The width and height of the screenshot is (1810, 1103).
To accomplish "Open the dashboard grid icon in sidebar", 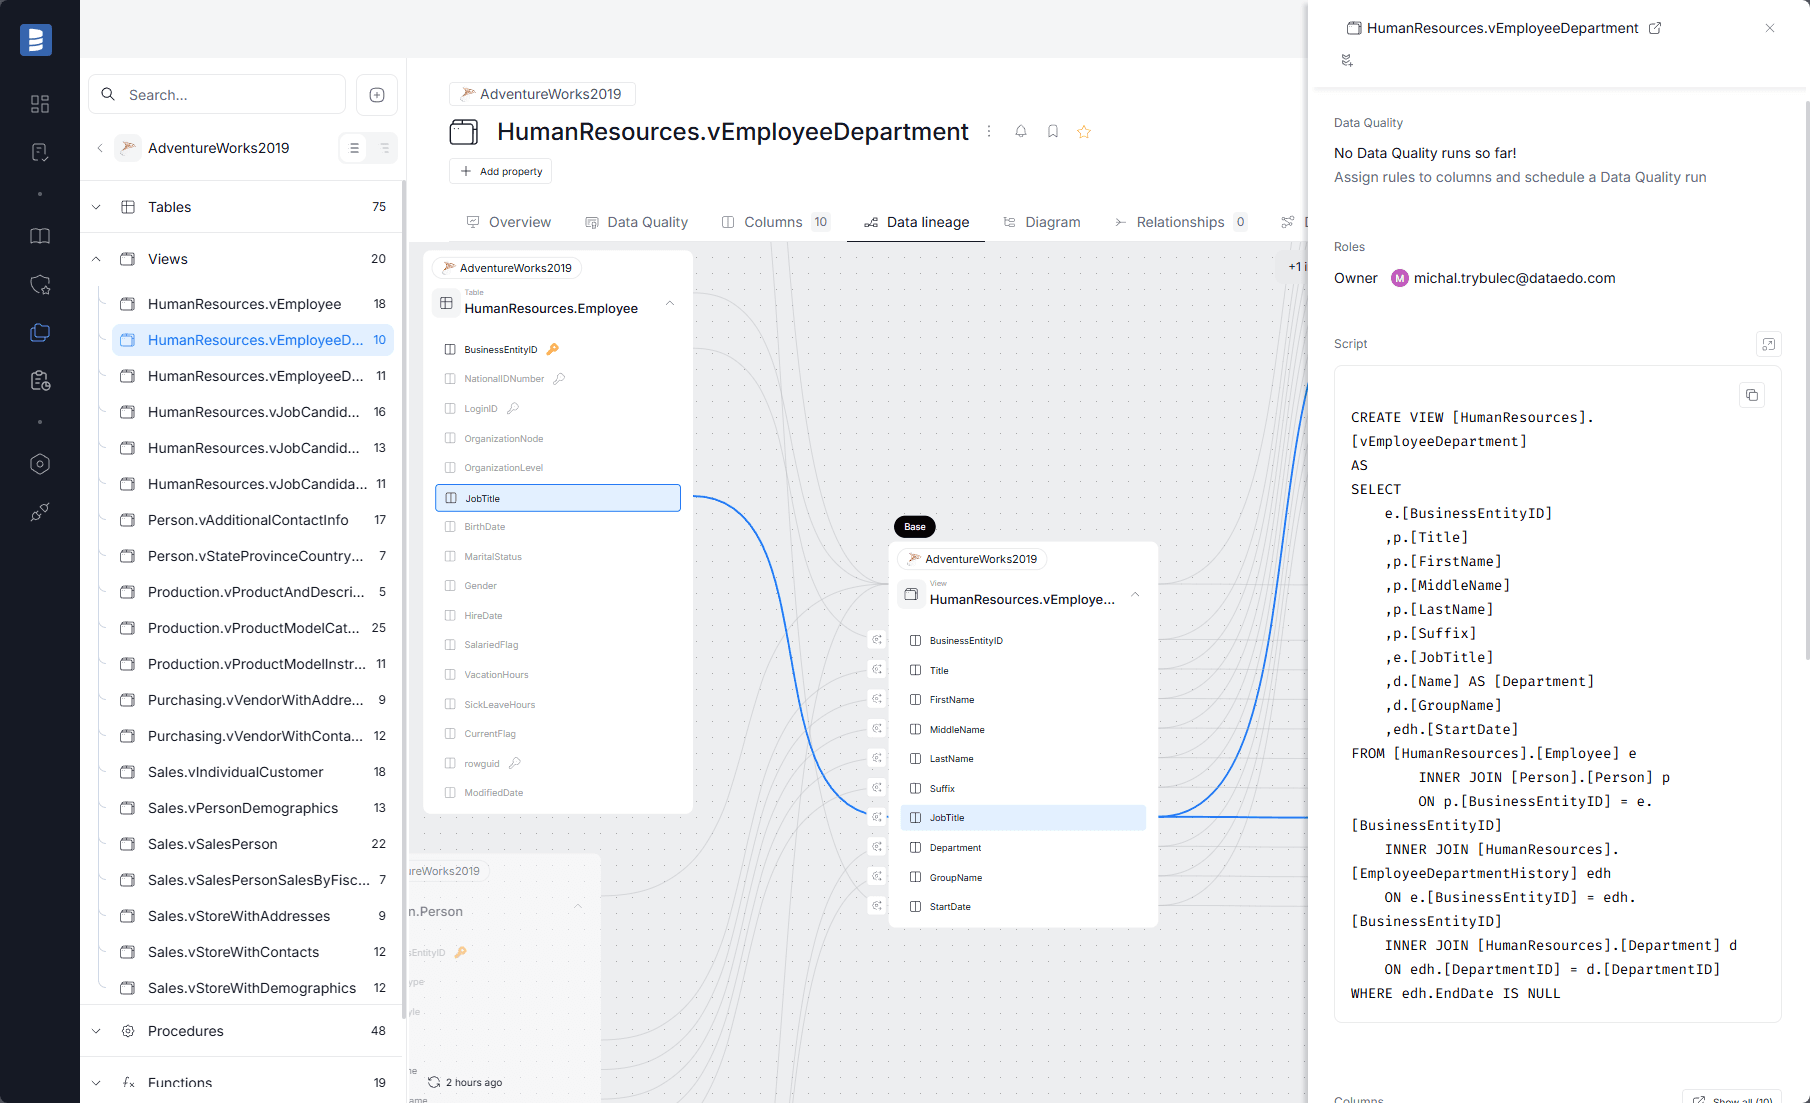I will point(40,104).
